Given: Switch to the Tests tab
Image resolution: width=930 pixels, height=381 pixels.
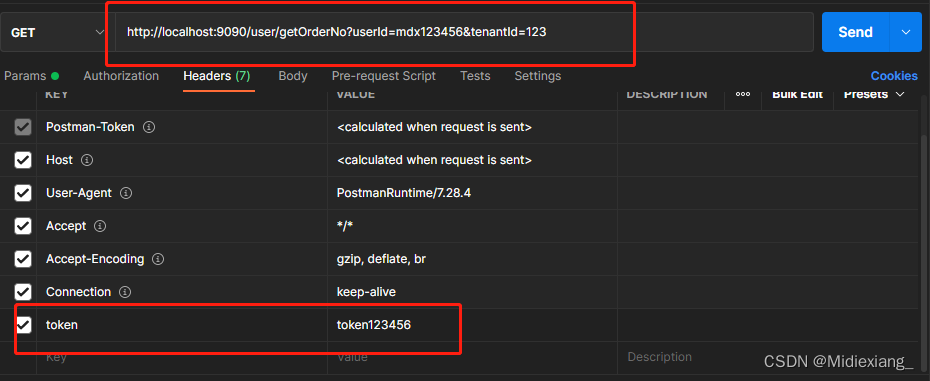Looking at the screenshot, I should (475, 76).
